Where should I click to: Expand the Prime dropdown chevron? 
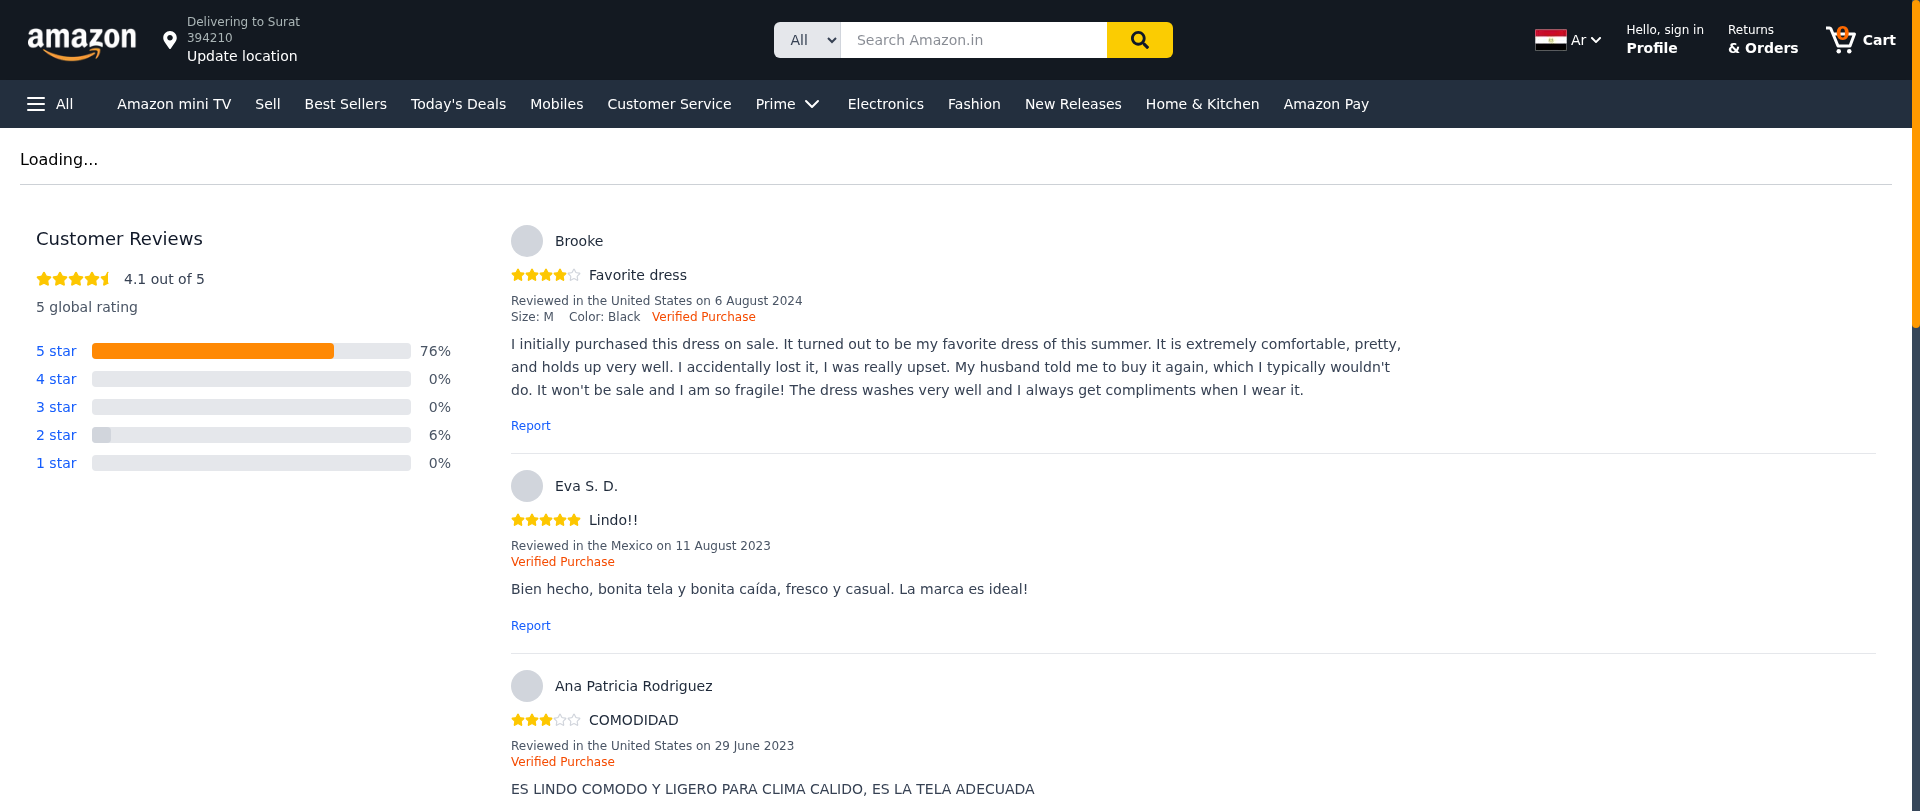click(812, 104)
